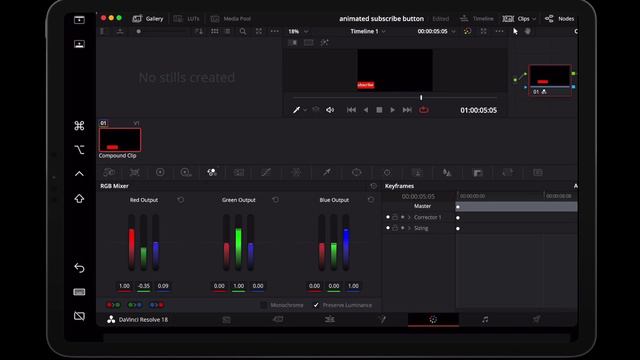
Task: Select the arrow pointer tool above nodes
Action: coord(515,31)
